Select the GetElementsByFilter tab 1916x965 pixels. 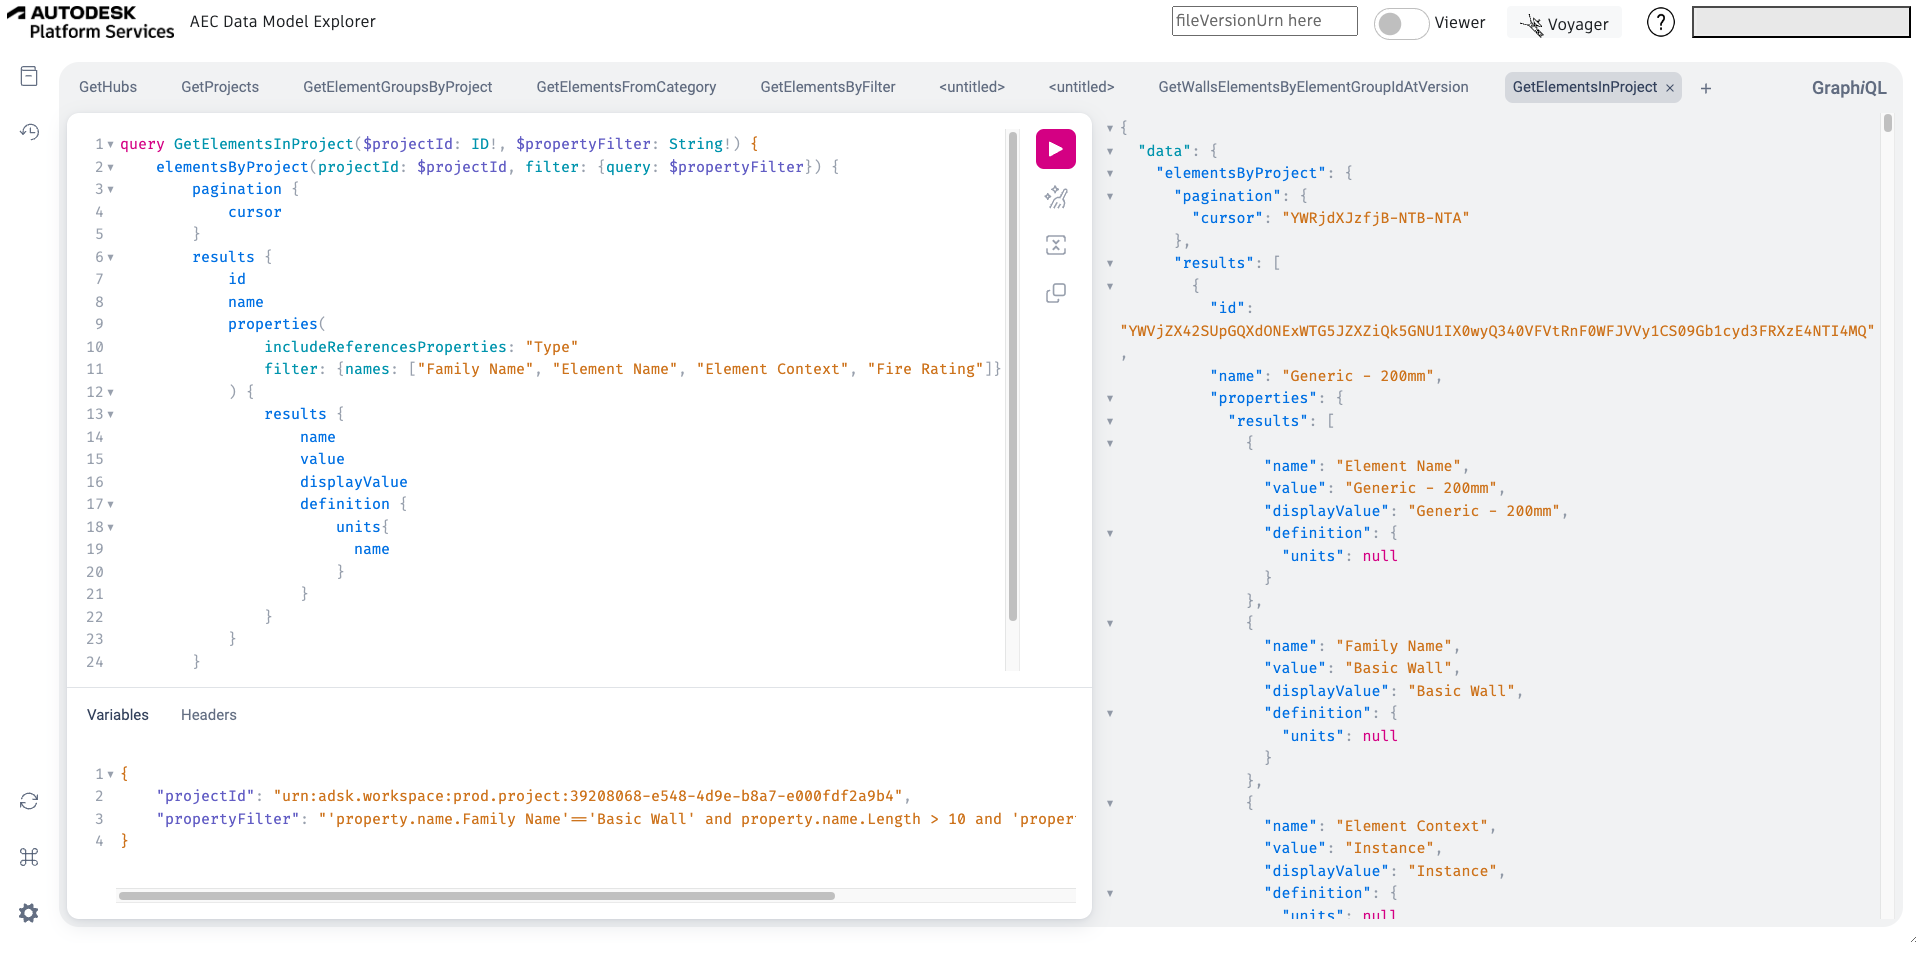coord(828,87)
